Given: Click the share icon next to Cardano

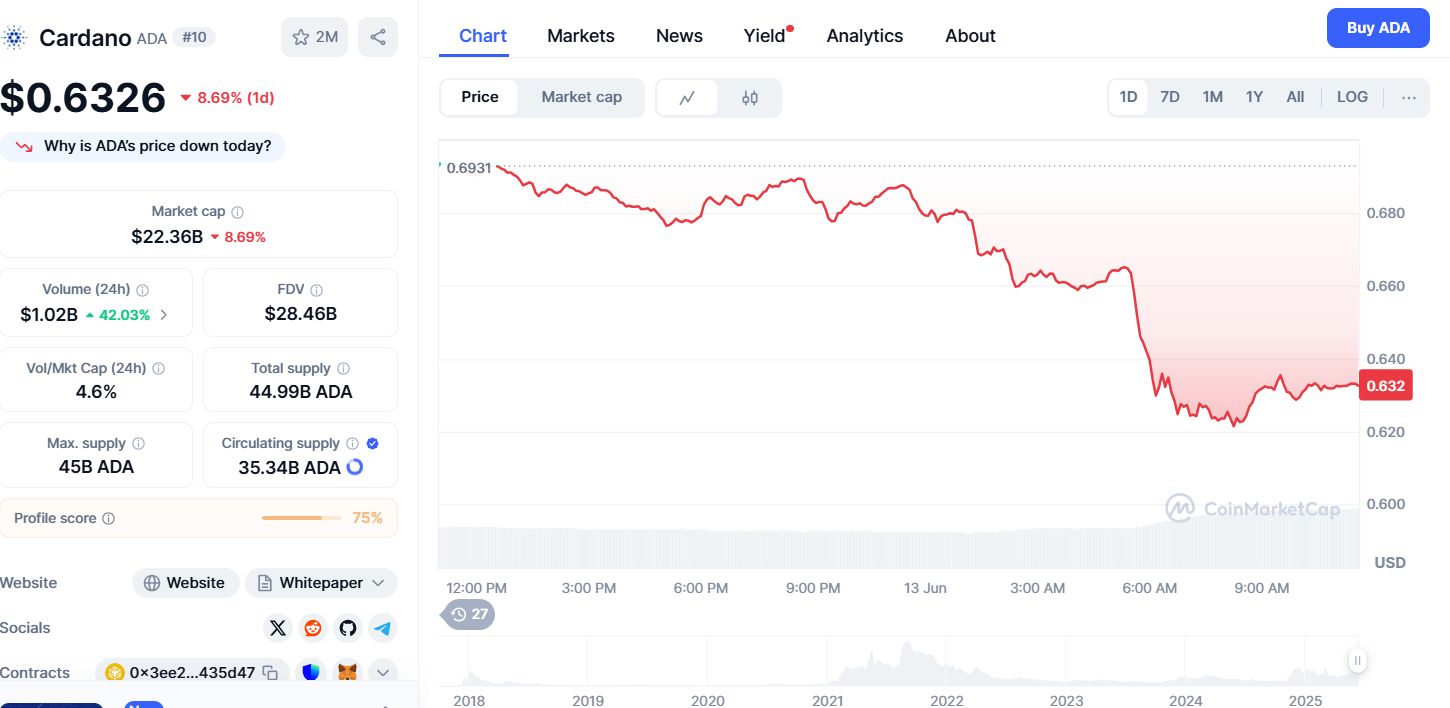Looking at the screenshot, I should point(378,37).
